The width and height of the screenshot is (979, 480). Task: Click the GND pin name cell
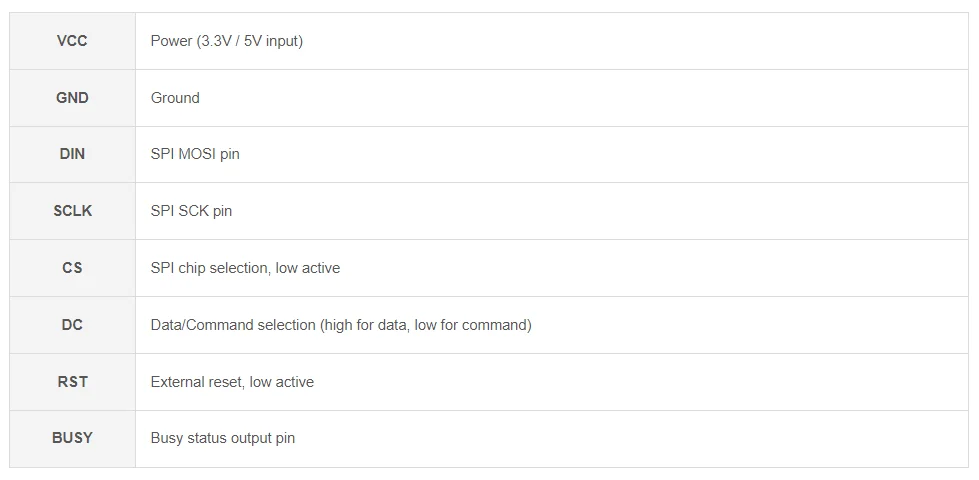tap(72, 98)
